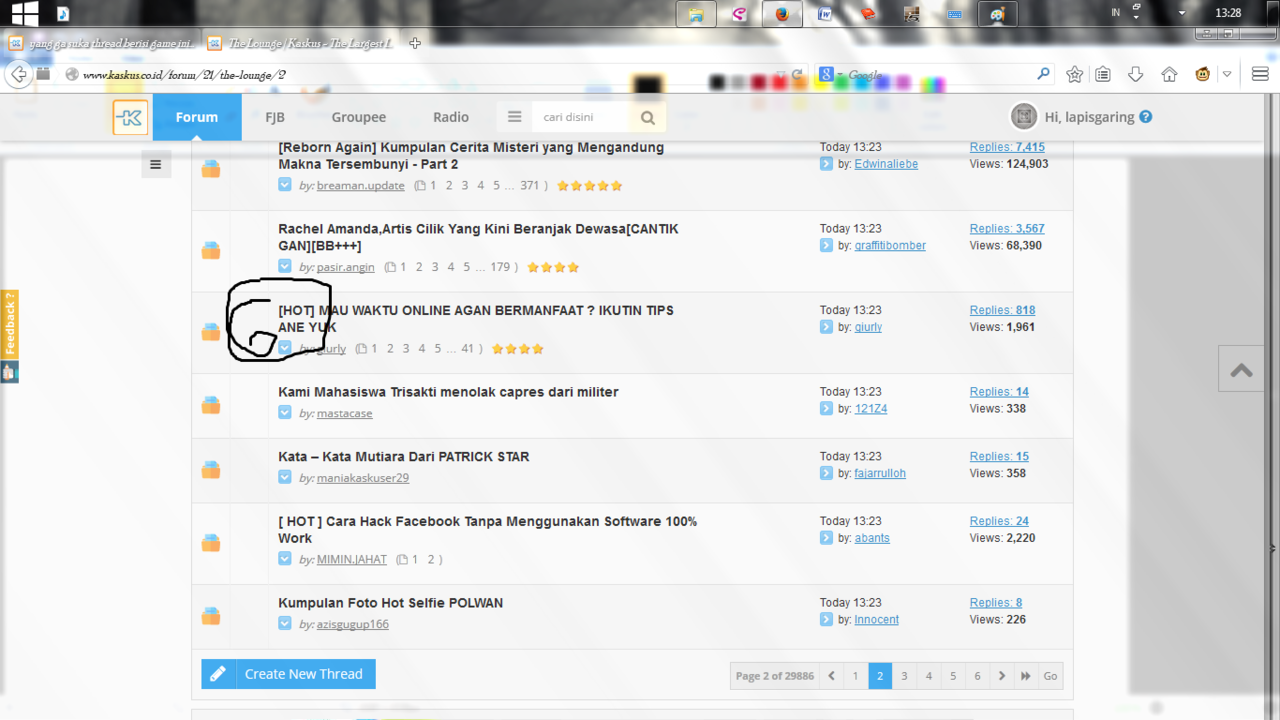
Task: Open thread Kami Mahasiswa Trisakti menolak capres
Action: coord(448,392)
